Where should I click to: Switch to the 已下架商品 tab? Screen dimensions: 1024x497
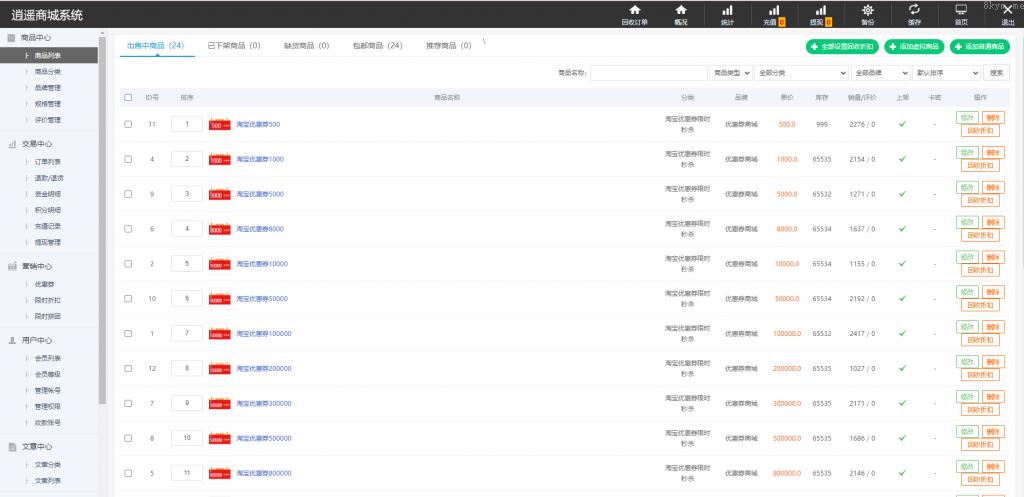tap(233, 46)
